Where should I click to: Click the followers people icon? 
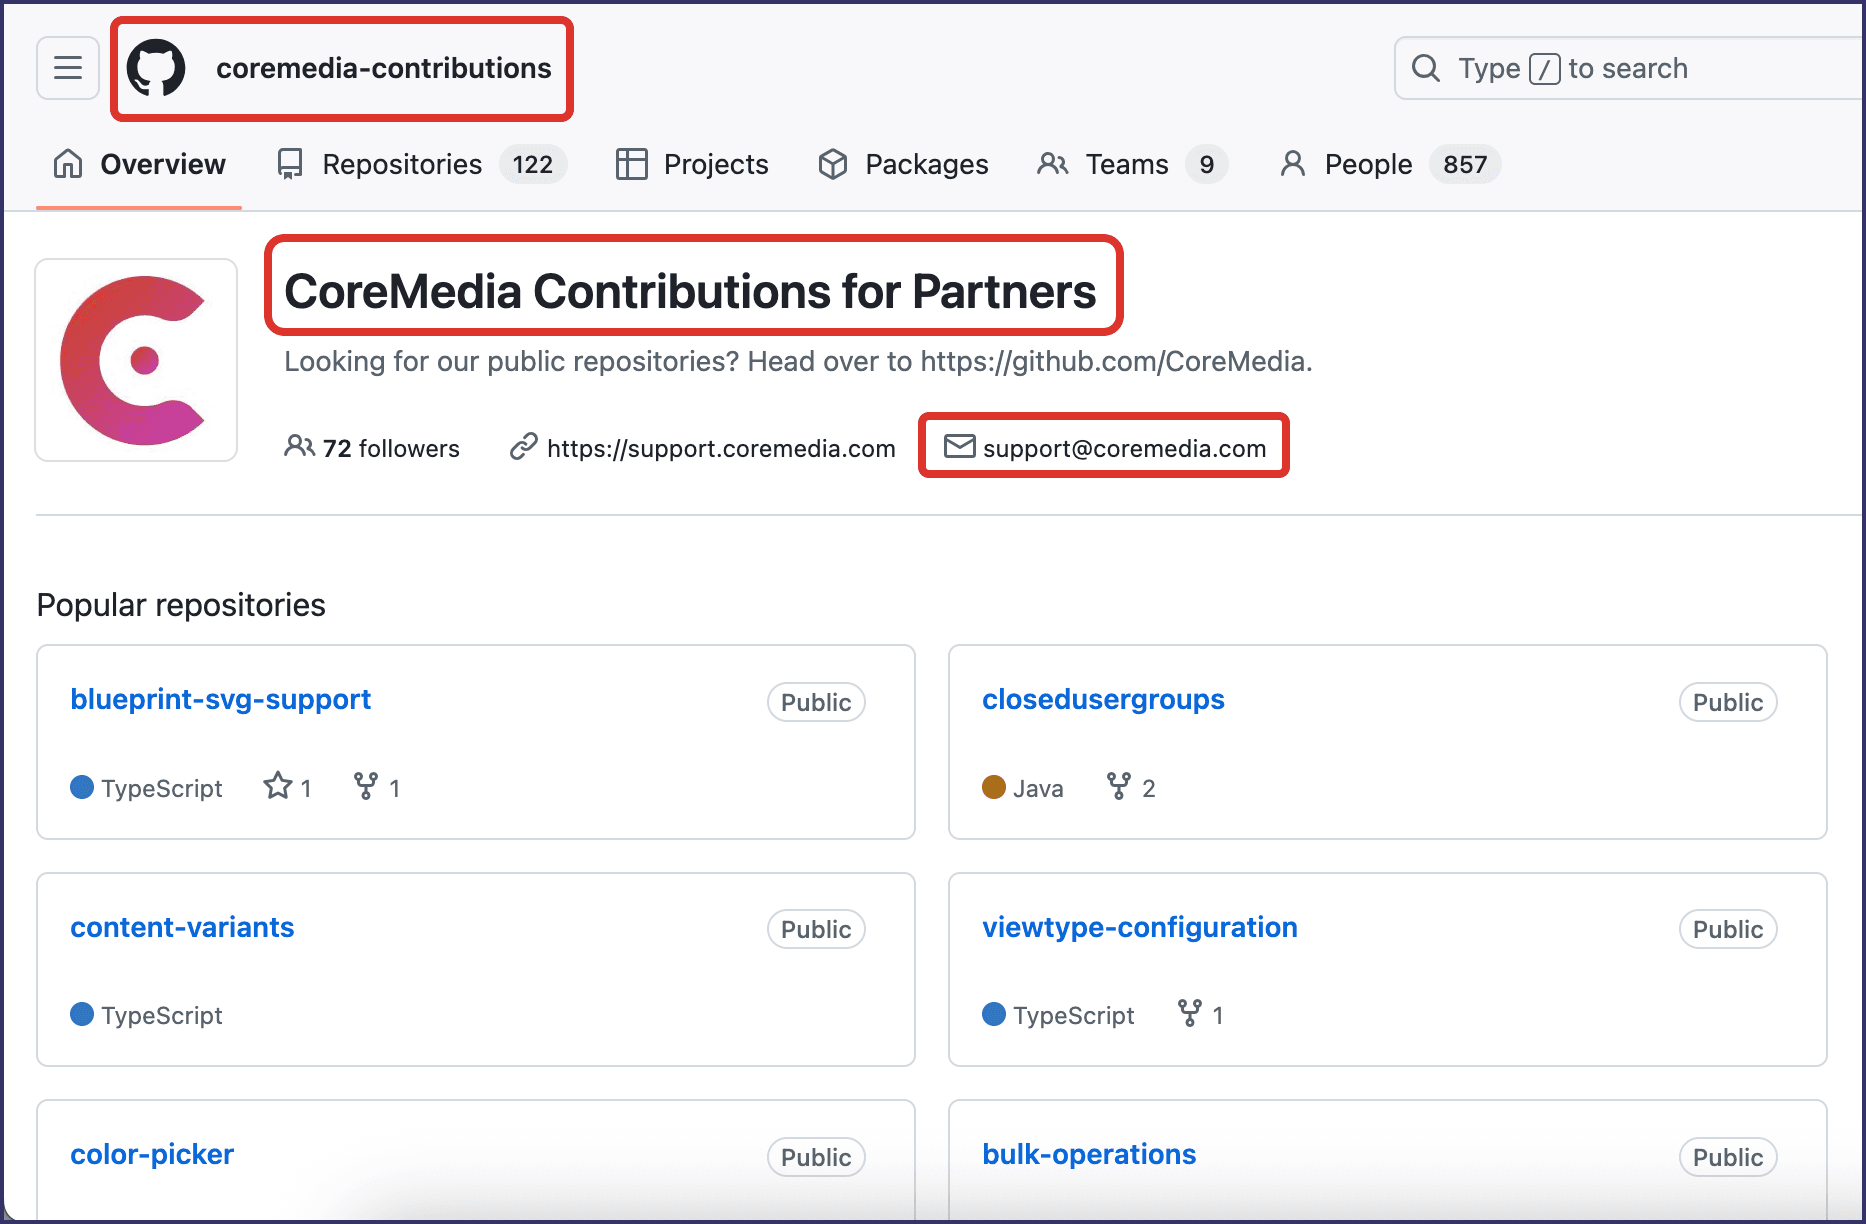pyautogui.click(x=299, y=446)
